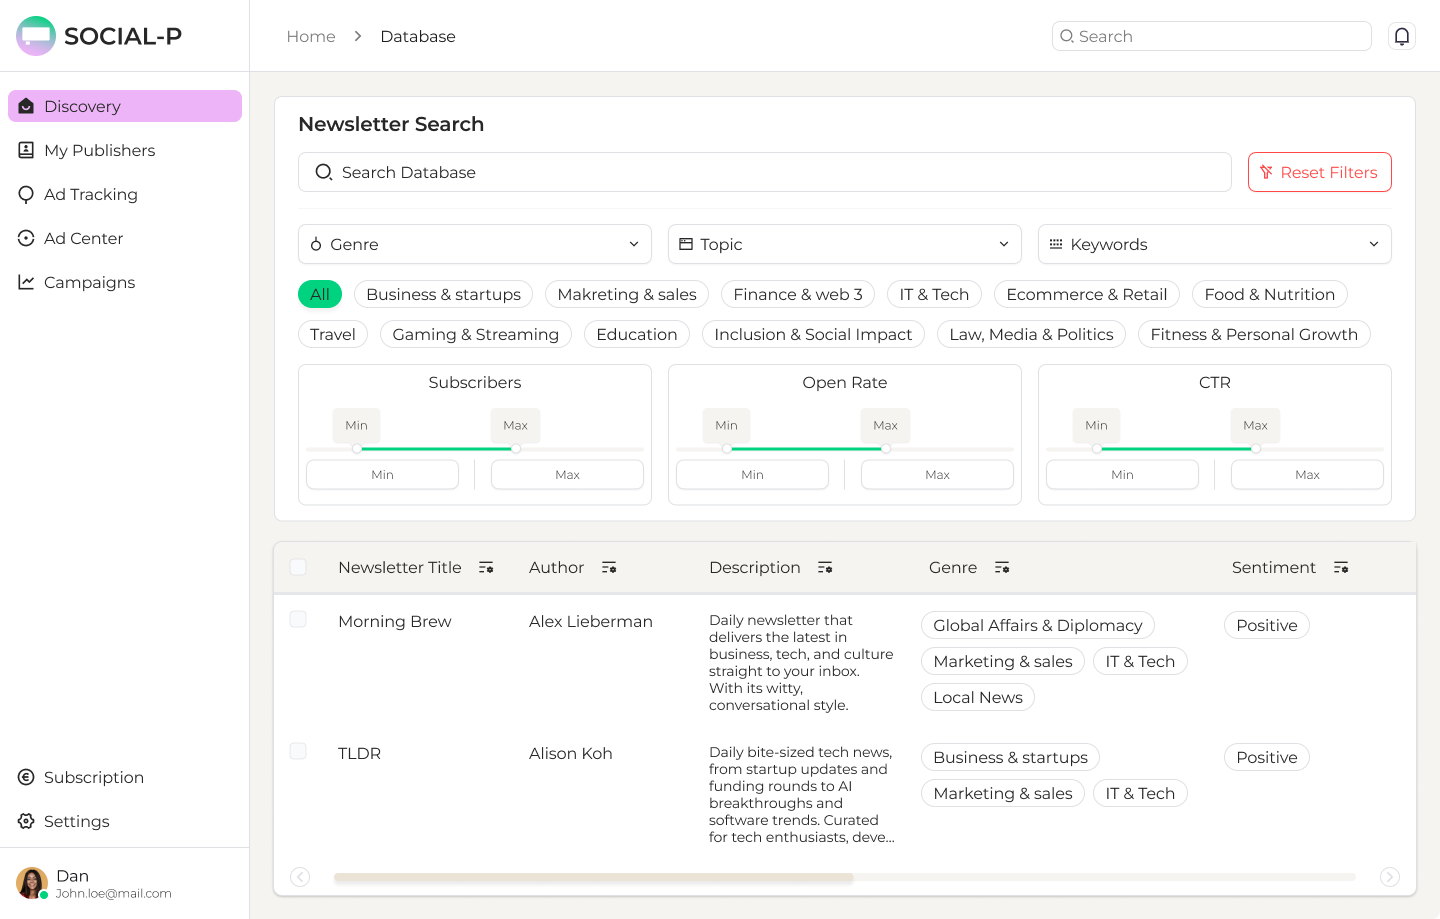The image size is (1440, 919).
Task: Click TLDR's Business & startups tag
Action: 1011,757
